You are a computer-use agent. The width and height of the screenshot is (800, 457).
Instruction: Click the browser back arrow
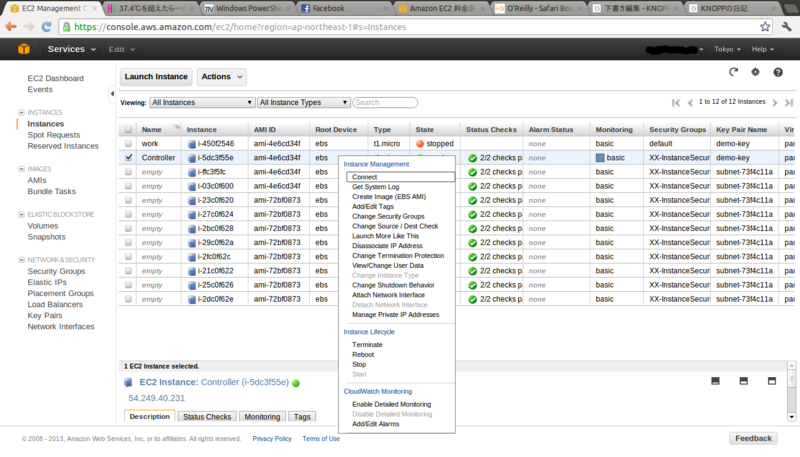pos(11,27)
